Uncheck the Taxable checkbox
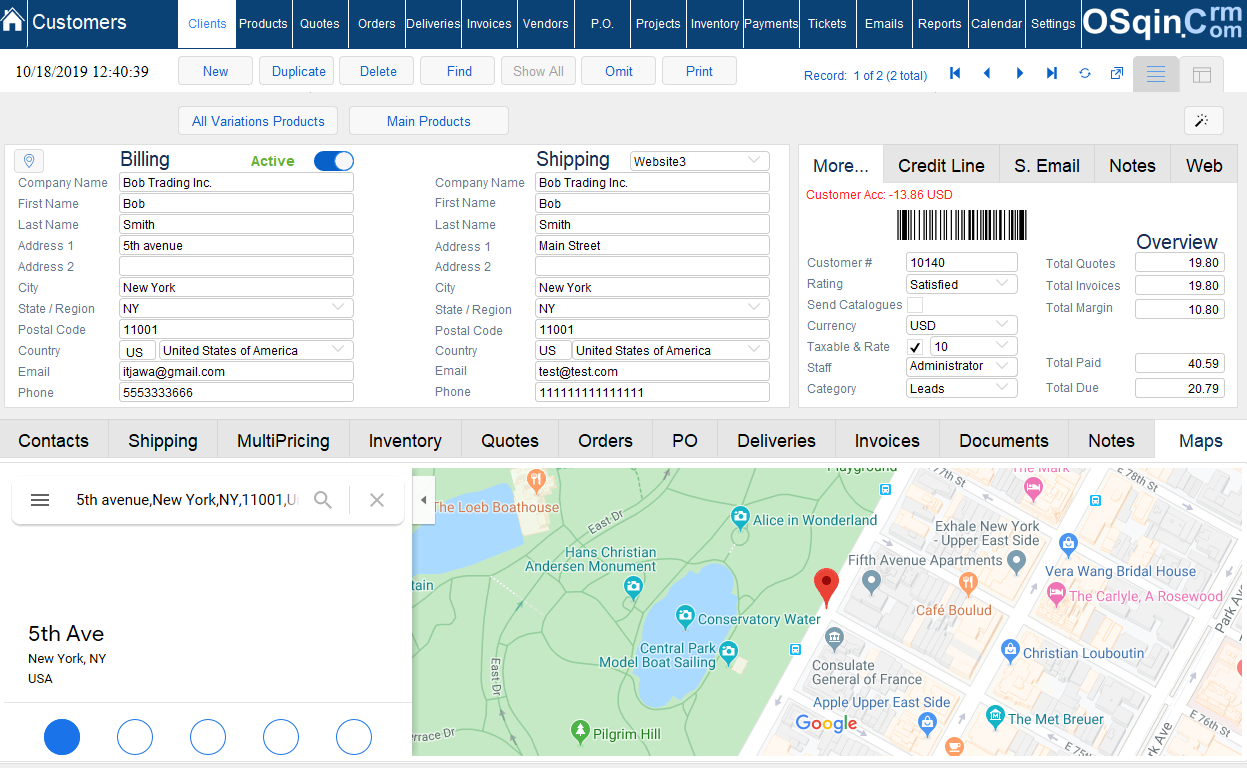 coord(915,347)
